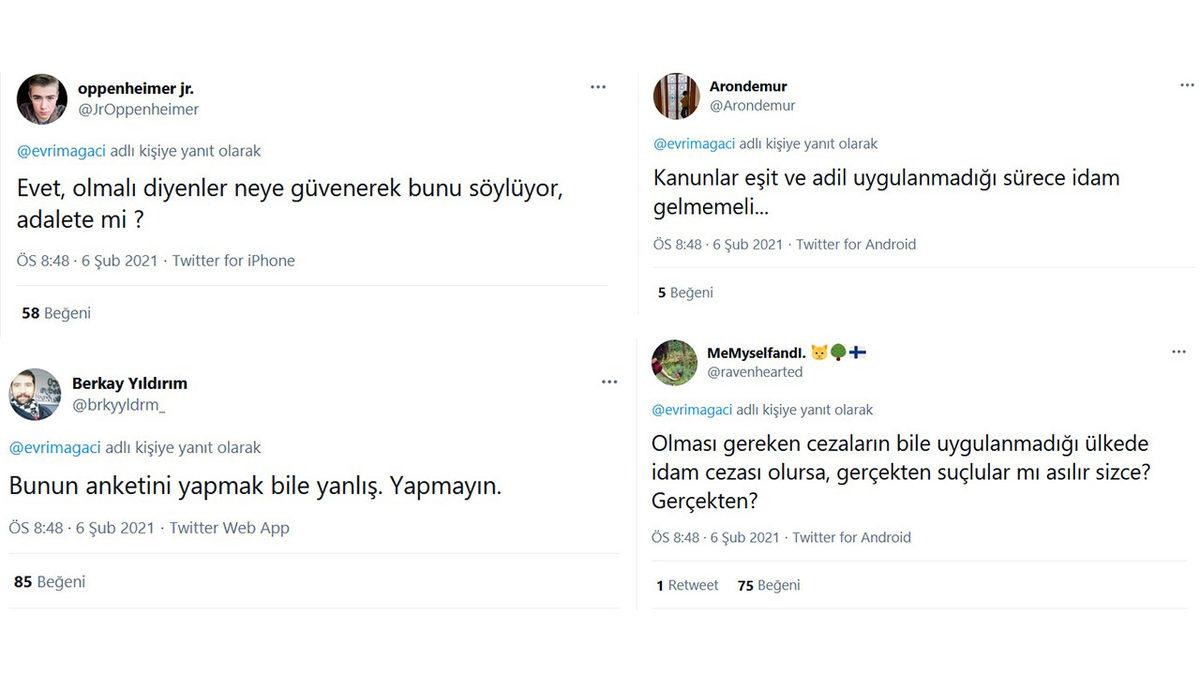
Task: View the 1 Retweet list
Action: pyautogui.click(x=687, y=584)
